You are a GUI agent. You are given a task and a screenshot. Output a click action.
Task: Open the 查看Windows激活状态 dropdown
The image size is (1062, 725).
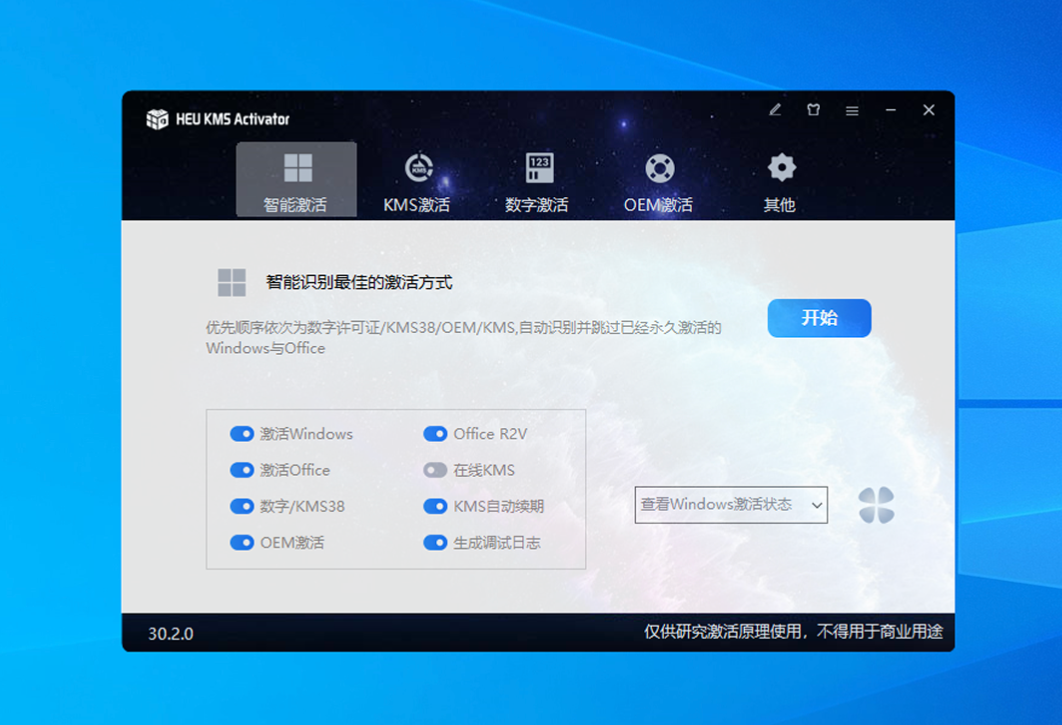pos(731,505)
